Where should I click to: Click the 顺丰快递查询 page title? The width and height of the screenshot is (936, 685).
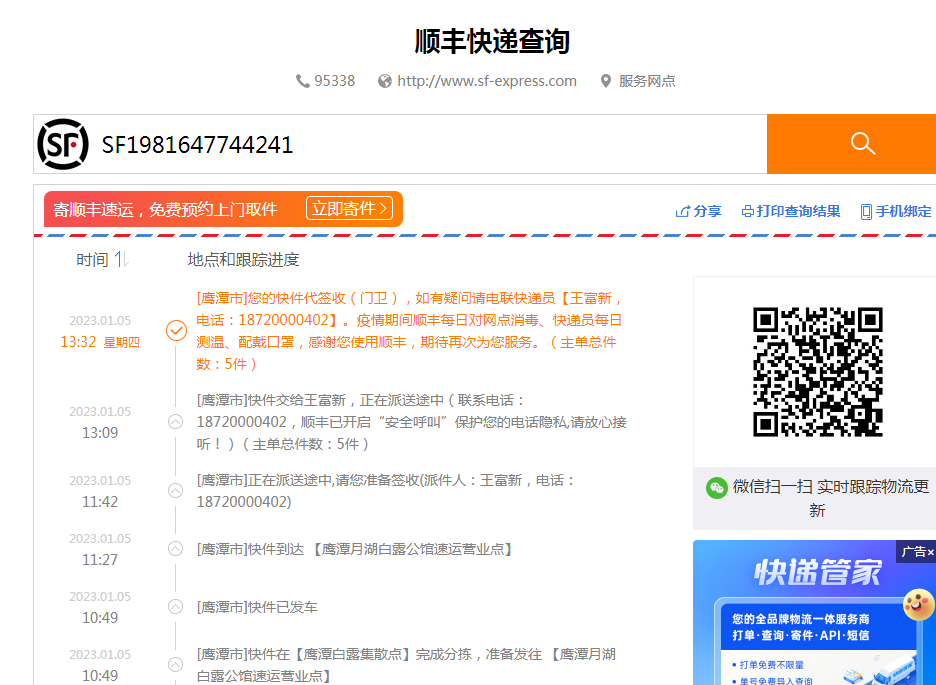coord(492,41)
